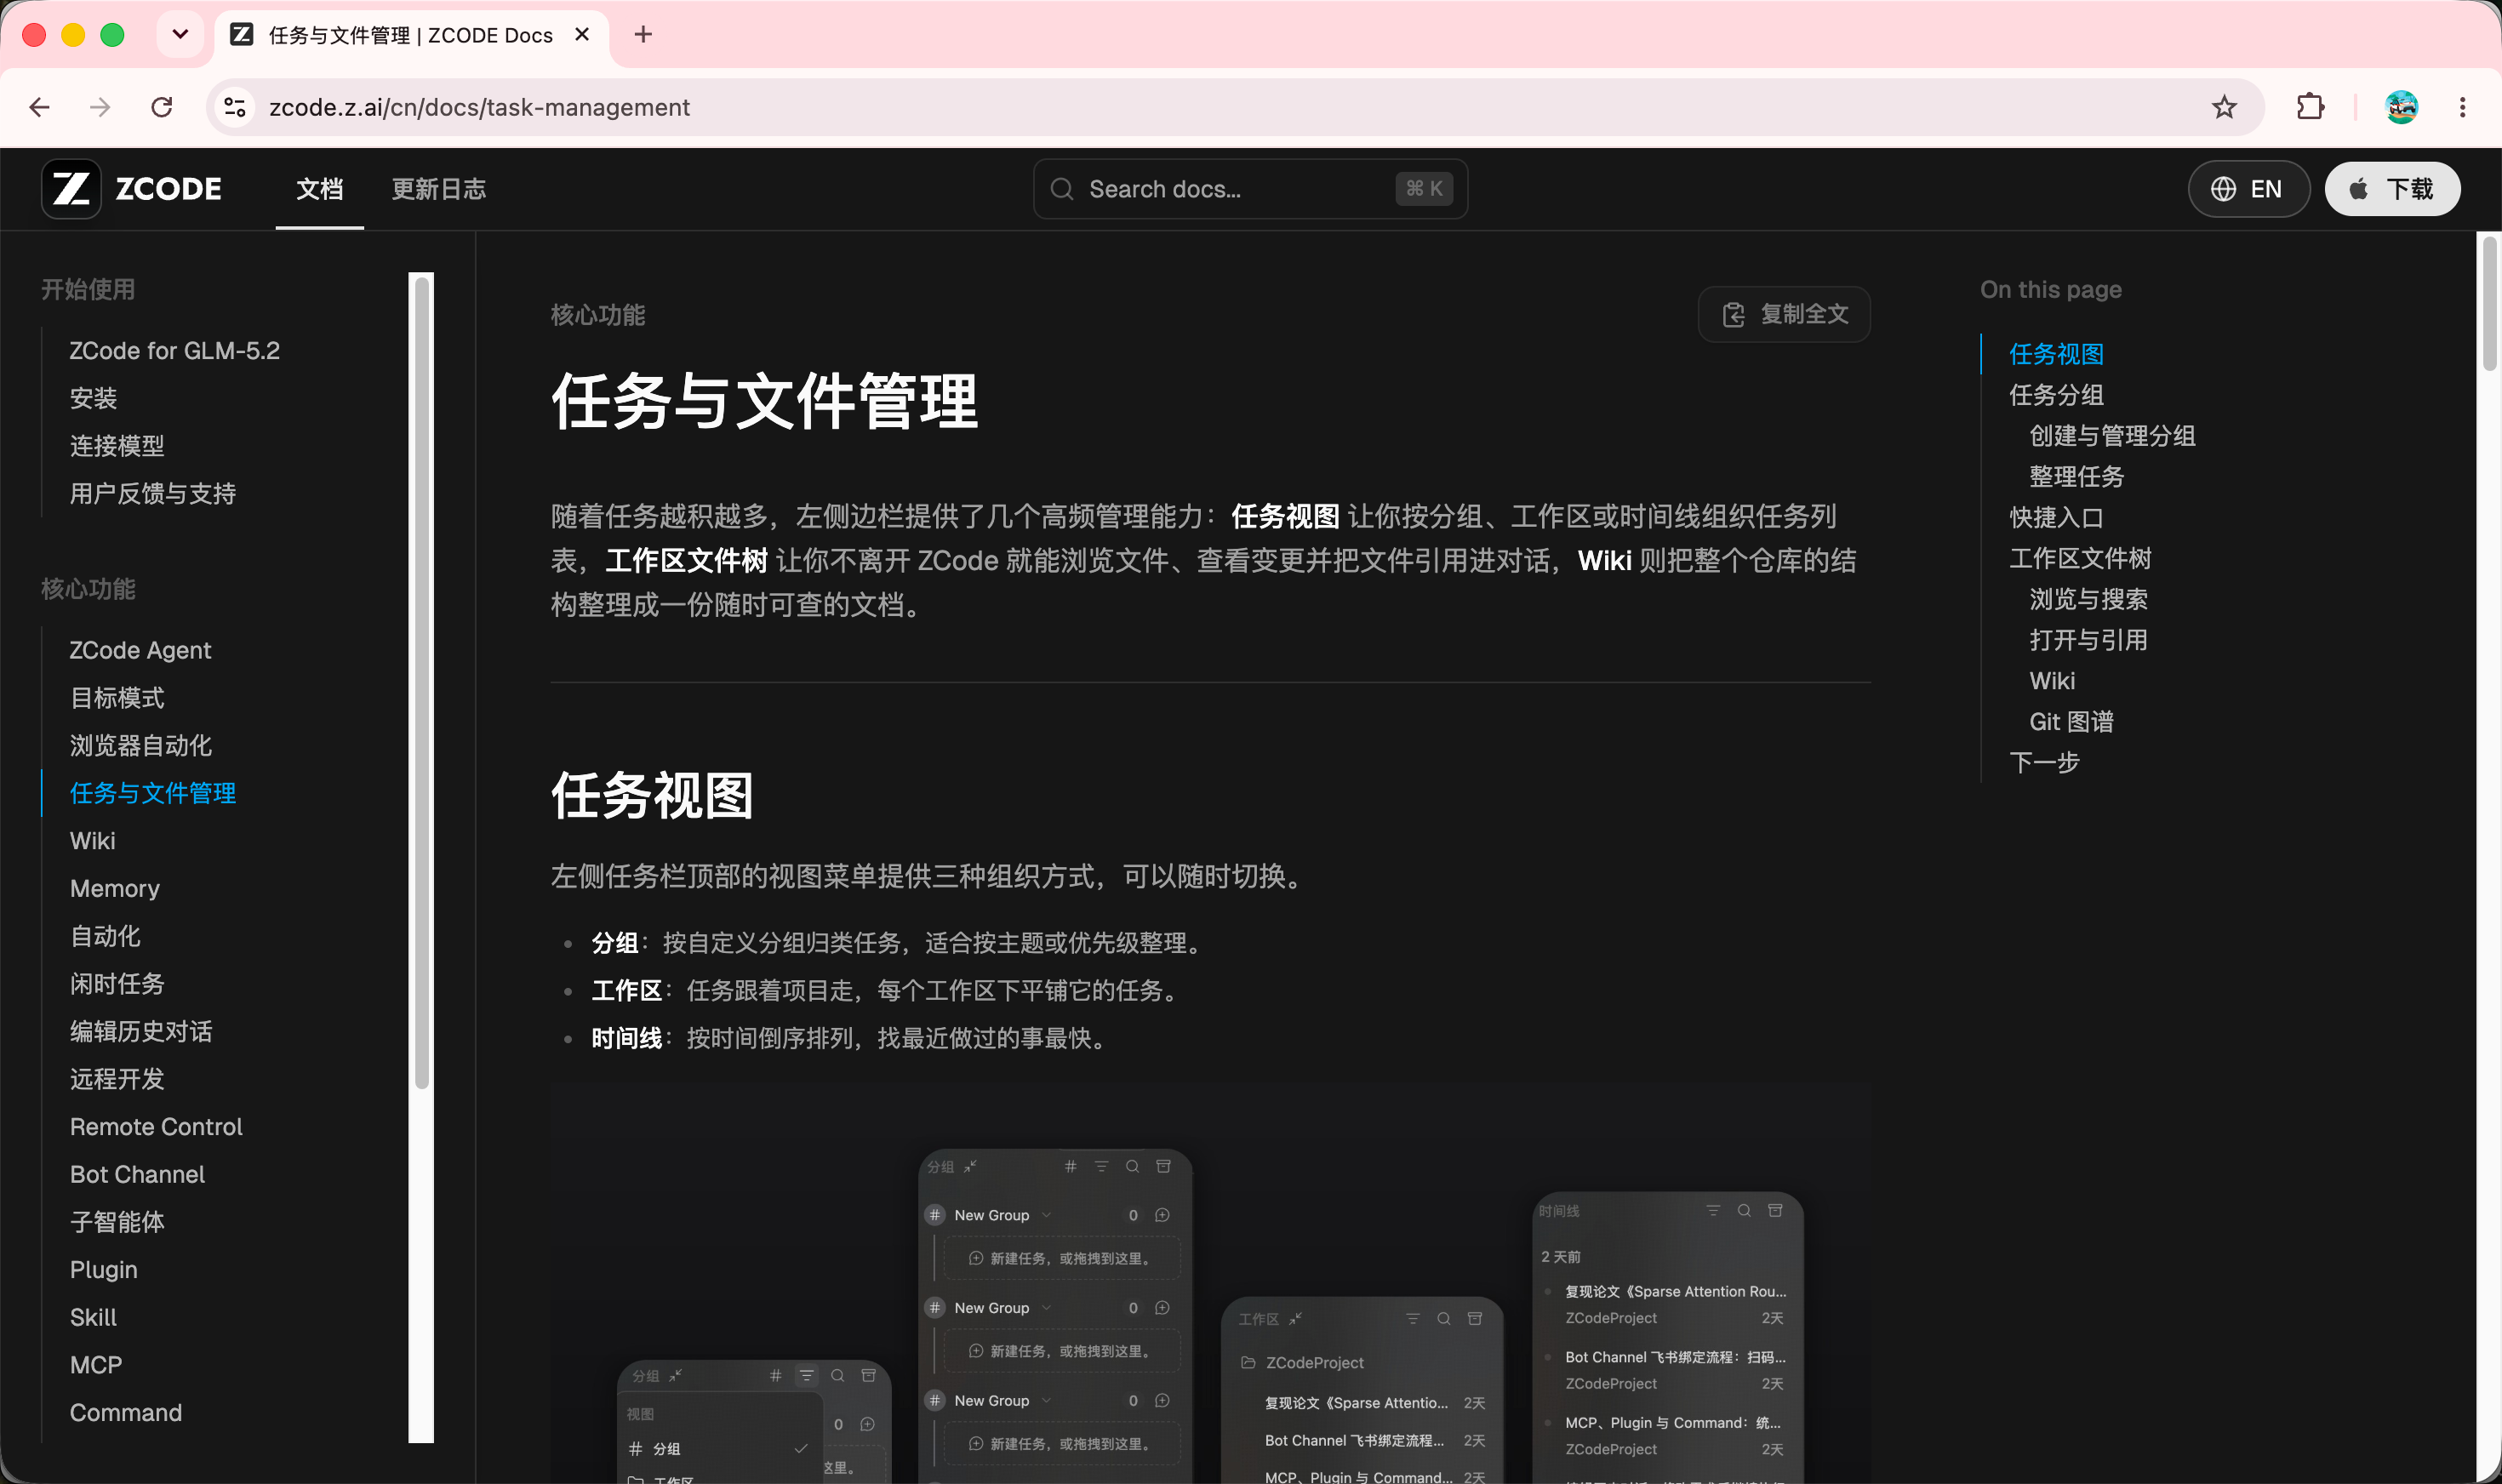
Task: Open 自动化 in the sidebar
Action: click(x=105, y=936)
